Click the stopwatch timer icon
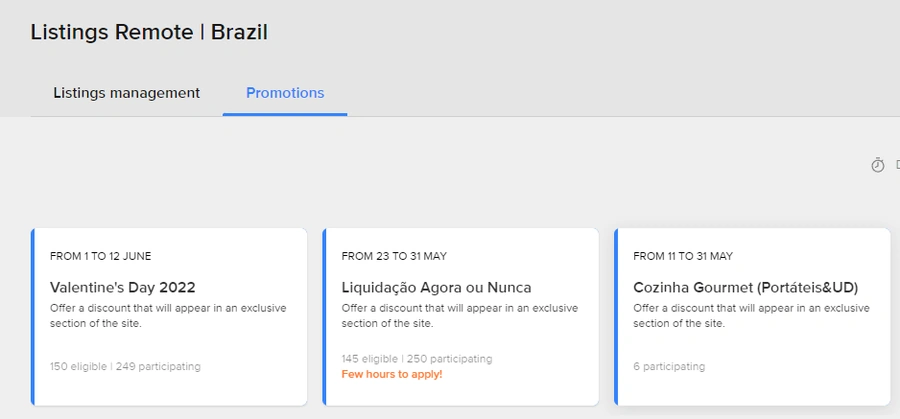Screen dimensions: 900x419 (x=878, y=165)
